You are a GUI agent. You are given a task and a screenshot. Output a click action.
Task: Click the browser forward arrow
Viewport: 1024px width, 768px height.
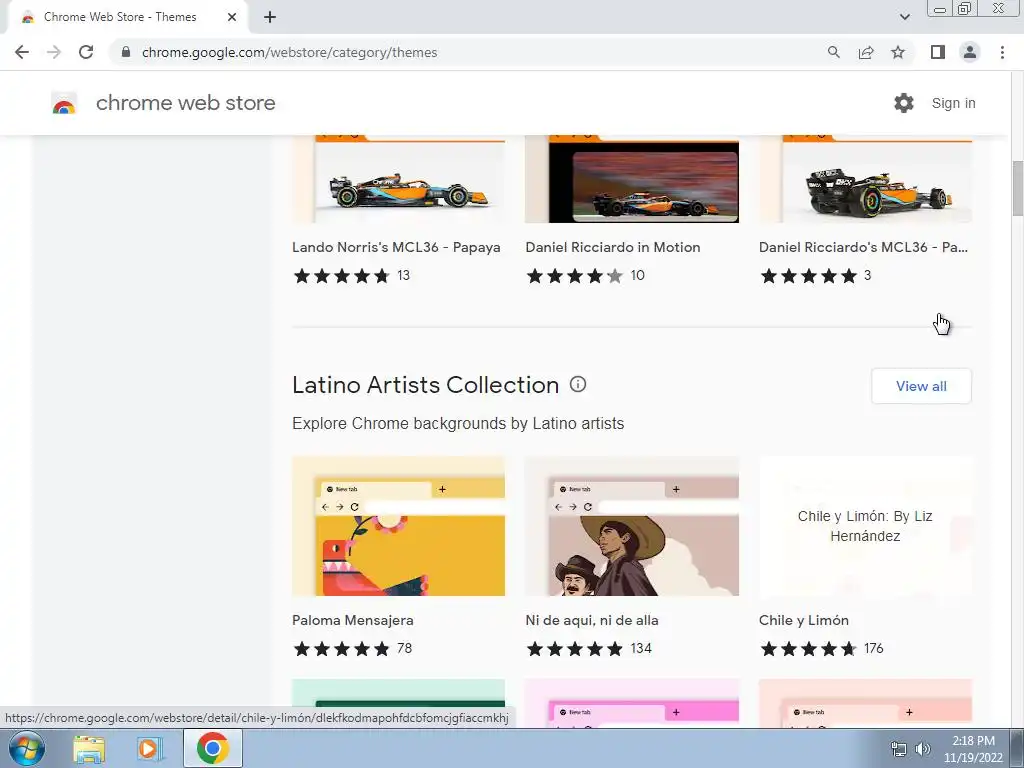pyautogui.click(x=54, y=52)
